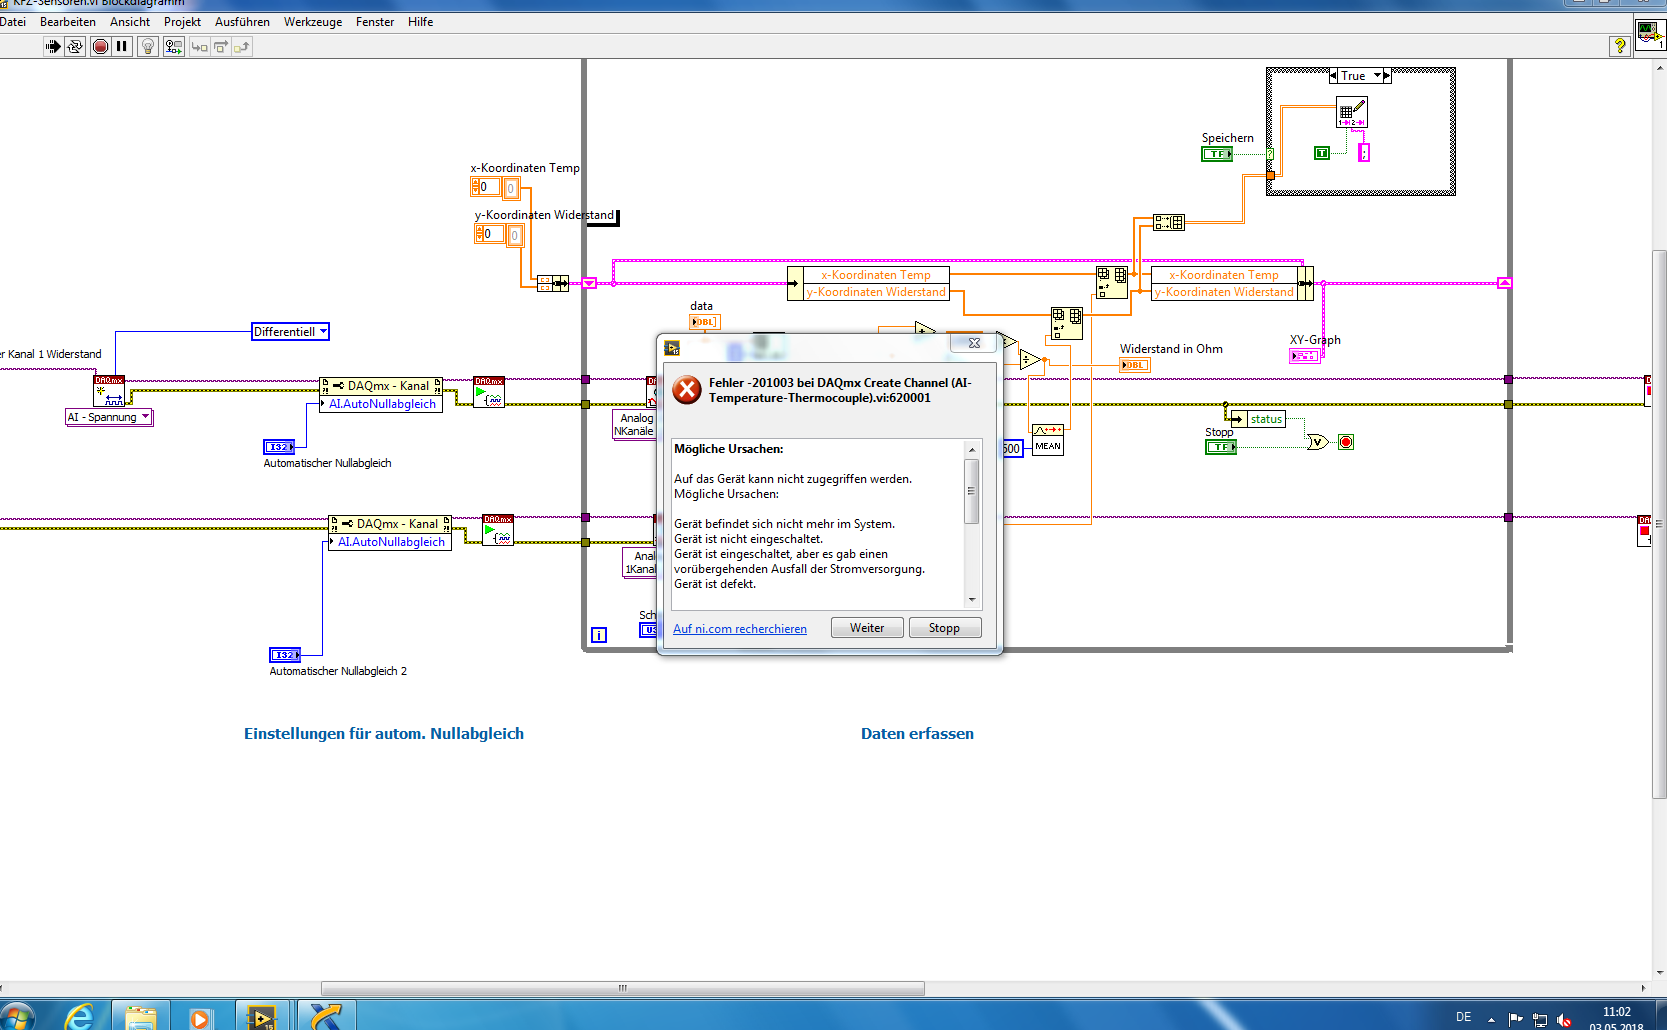Open the Ausführen menu
The height and width of the screenshot is (1030, 1667).
point(242,22)
